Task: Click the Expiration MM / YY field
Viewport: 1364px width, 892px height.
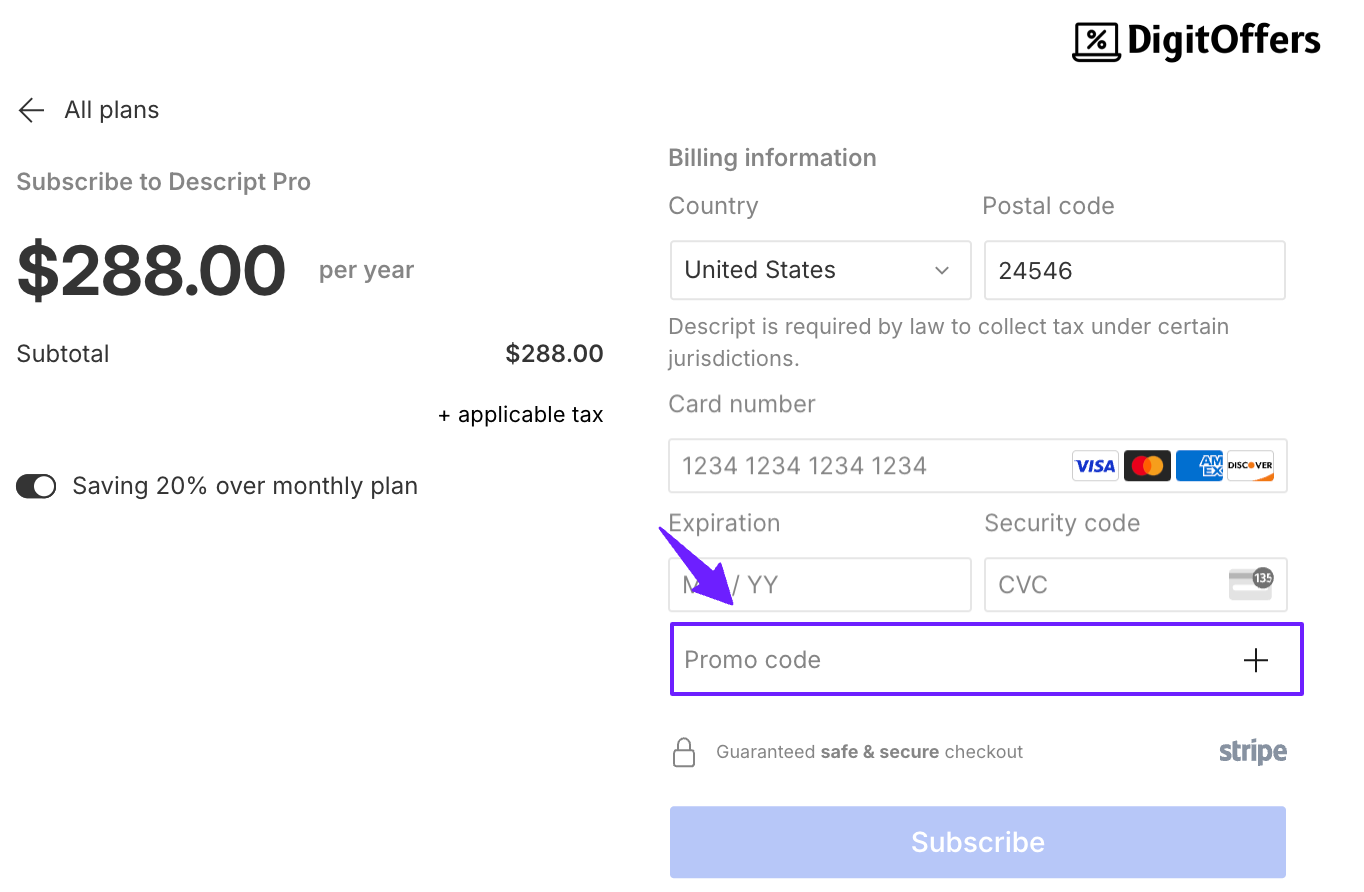Action: pos(820,584)
